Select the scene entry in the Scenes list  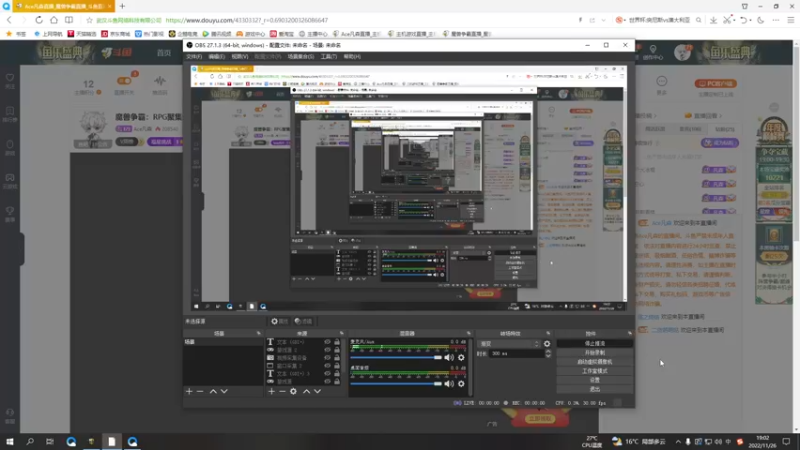click(223, 342)
